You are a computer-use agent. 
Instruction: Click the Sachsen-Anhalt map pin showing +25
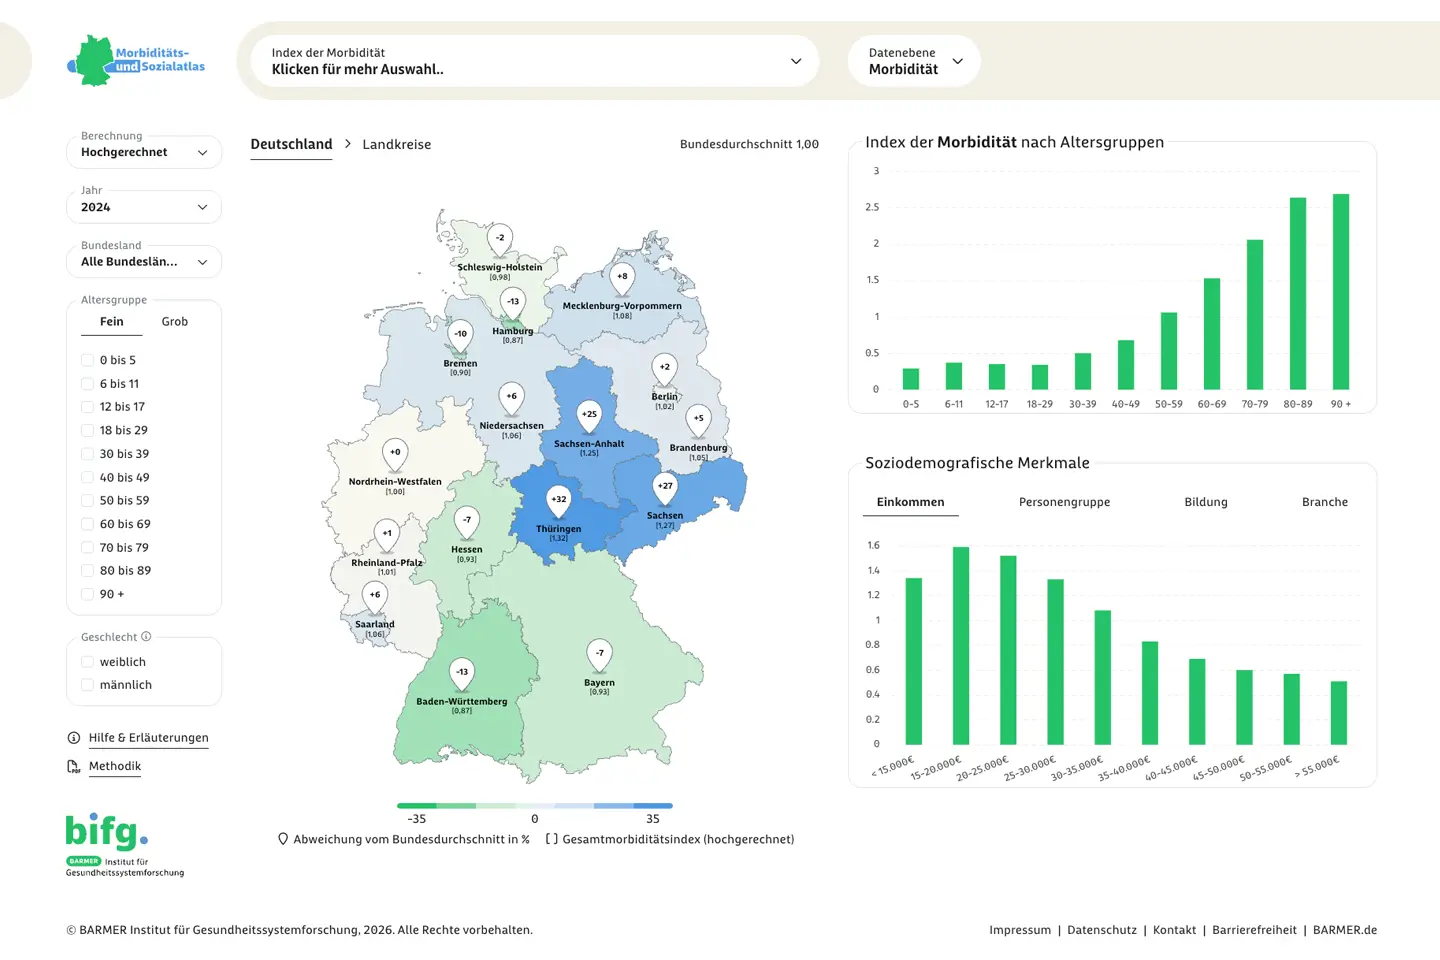pos(589,417)
